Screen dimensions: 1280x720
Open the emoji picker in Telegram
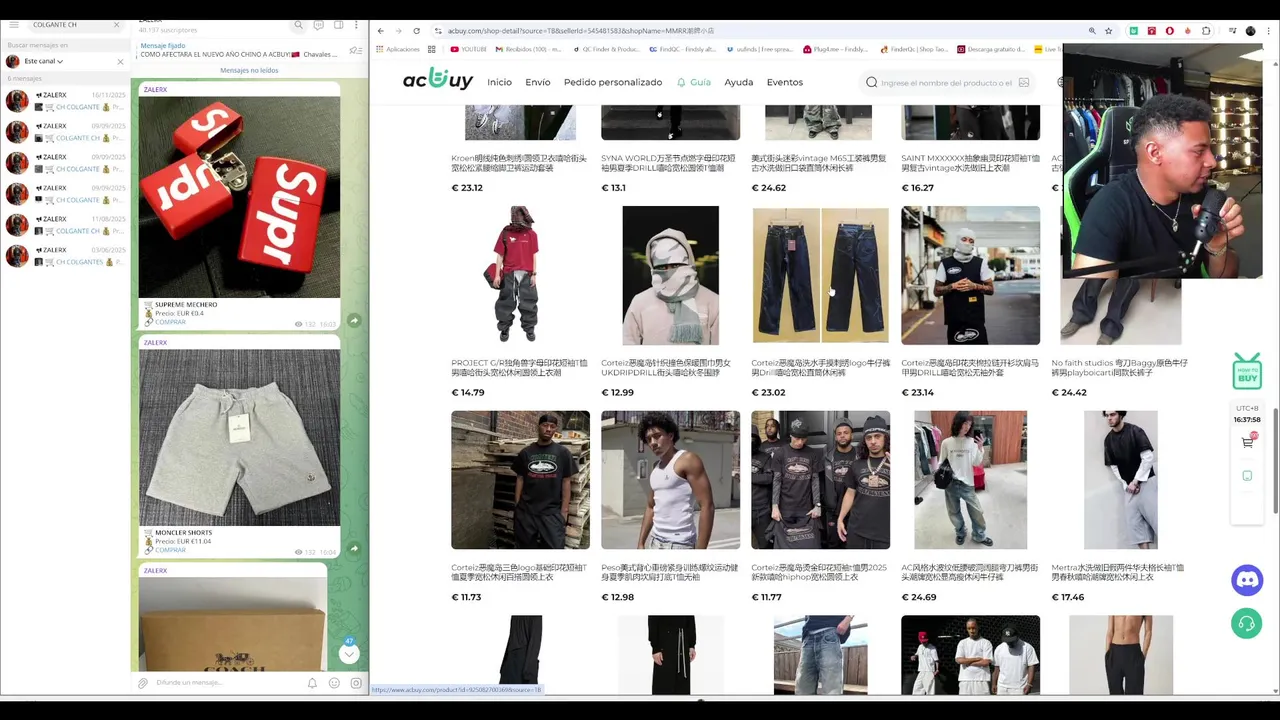tap(334, 683)
